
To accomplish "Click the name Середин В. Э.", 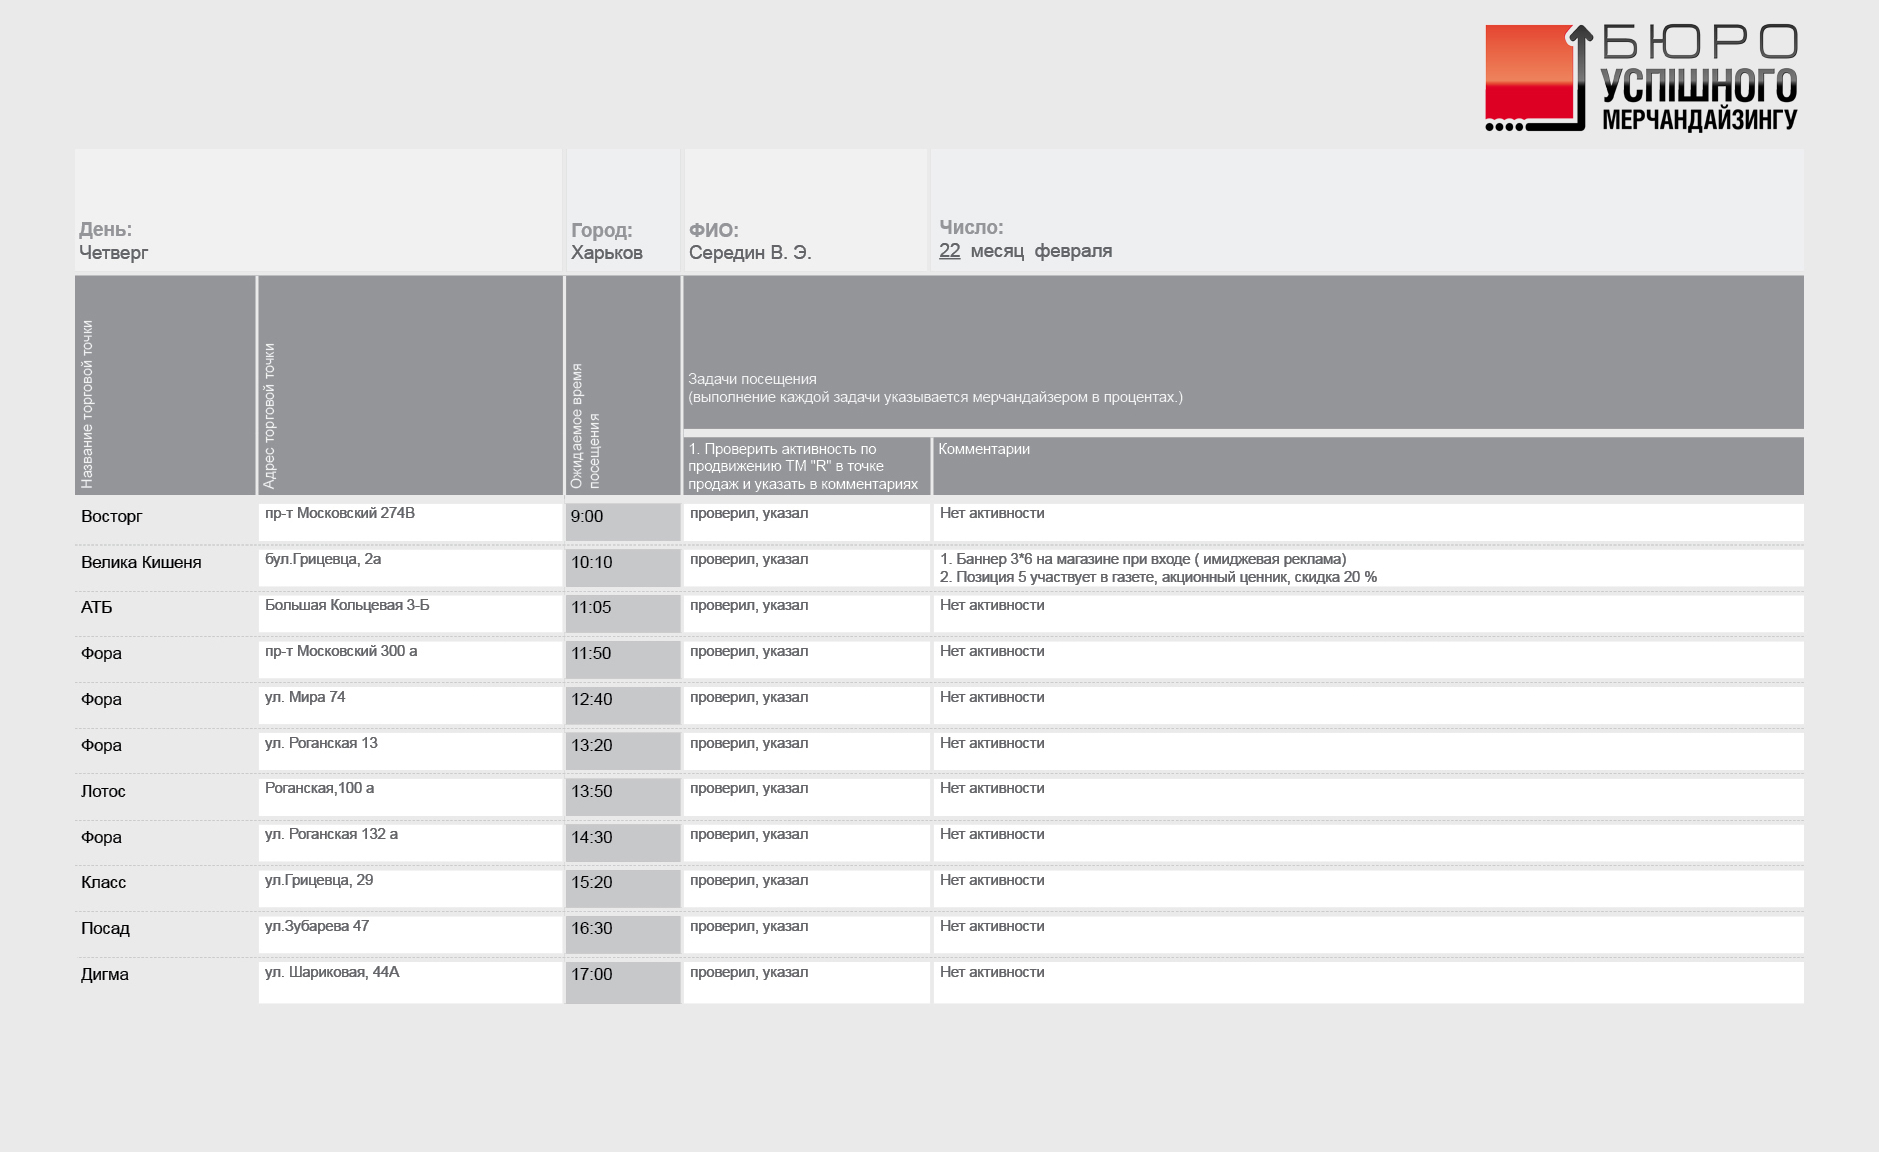I will 750,253.
